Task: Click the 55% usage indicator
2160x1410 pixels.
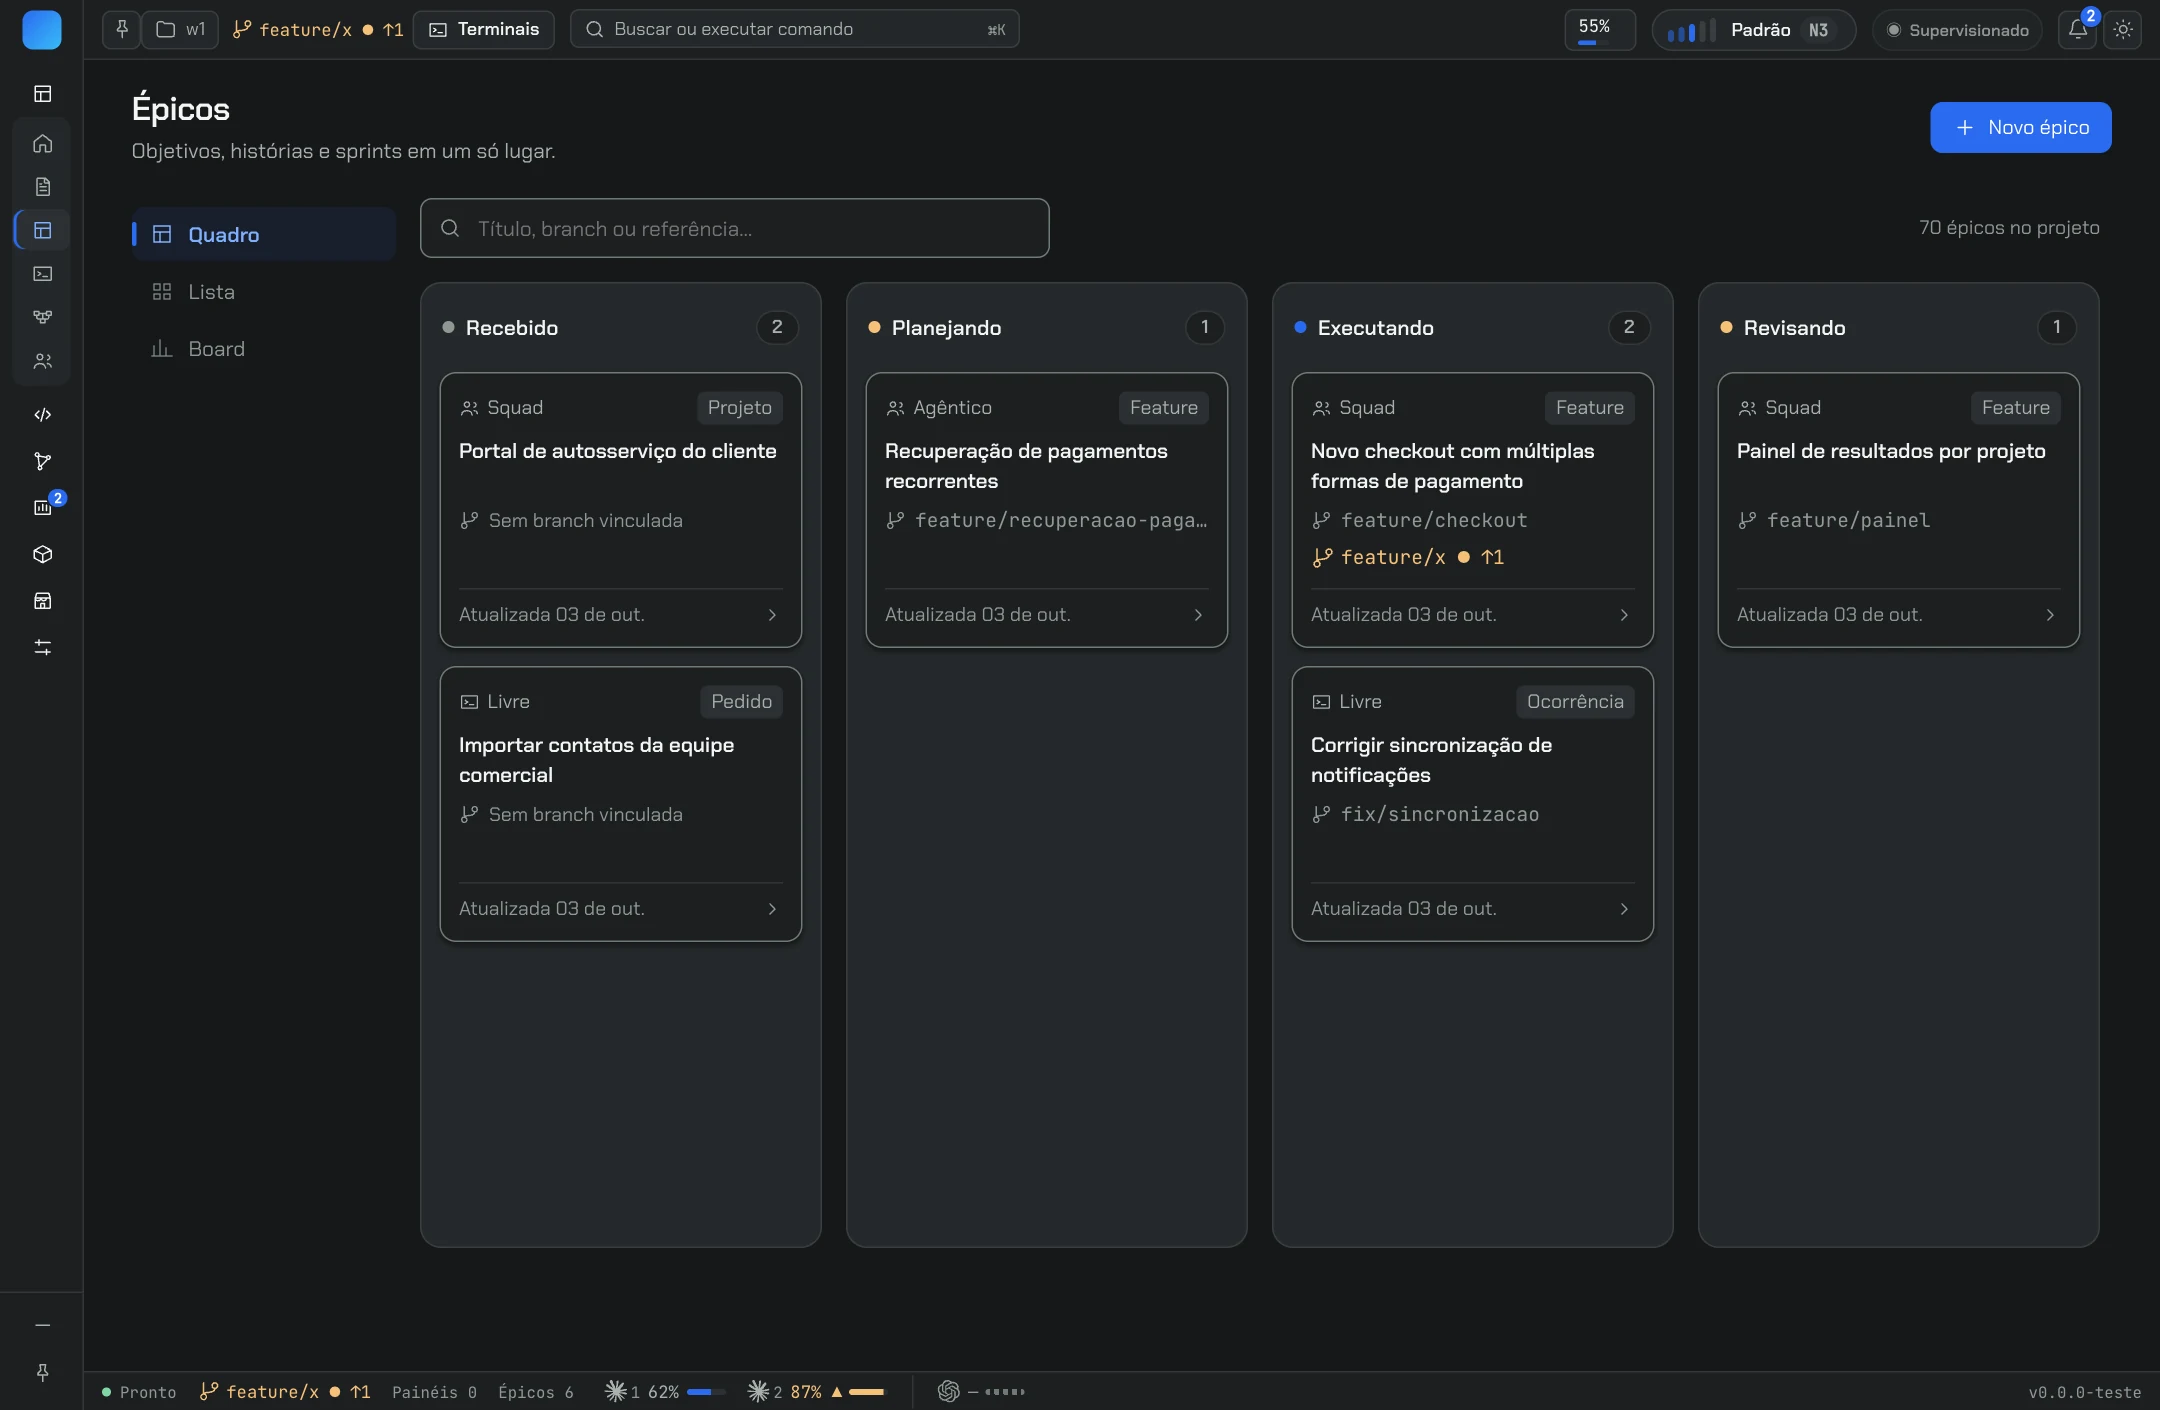Action: [x=1599, y=29]
